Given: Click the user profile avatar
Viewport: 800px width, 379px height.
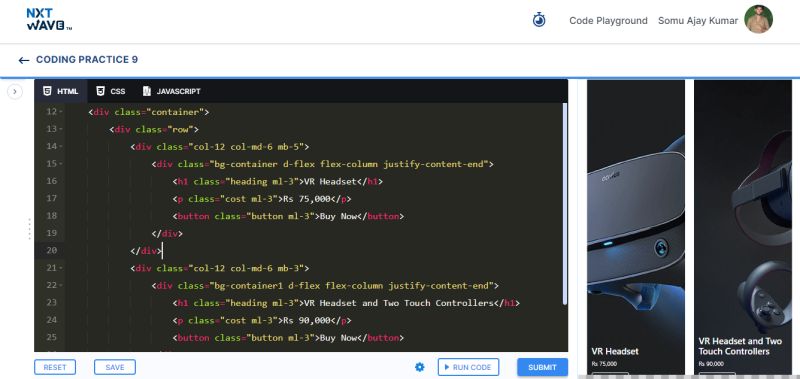Looking at the screenshot, I should pyautogui.click(x=758, y=19).
